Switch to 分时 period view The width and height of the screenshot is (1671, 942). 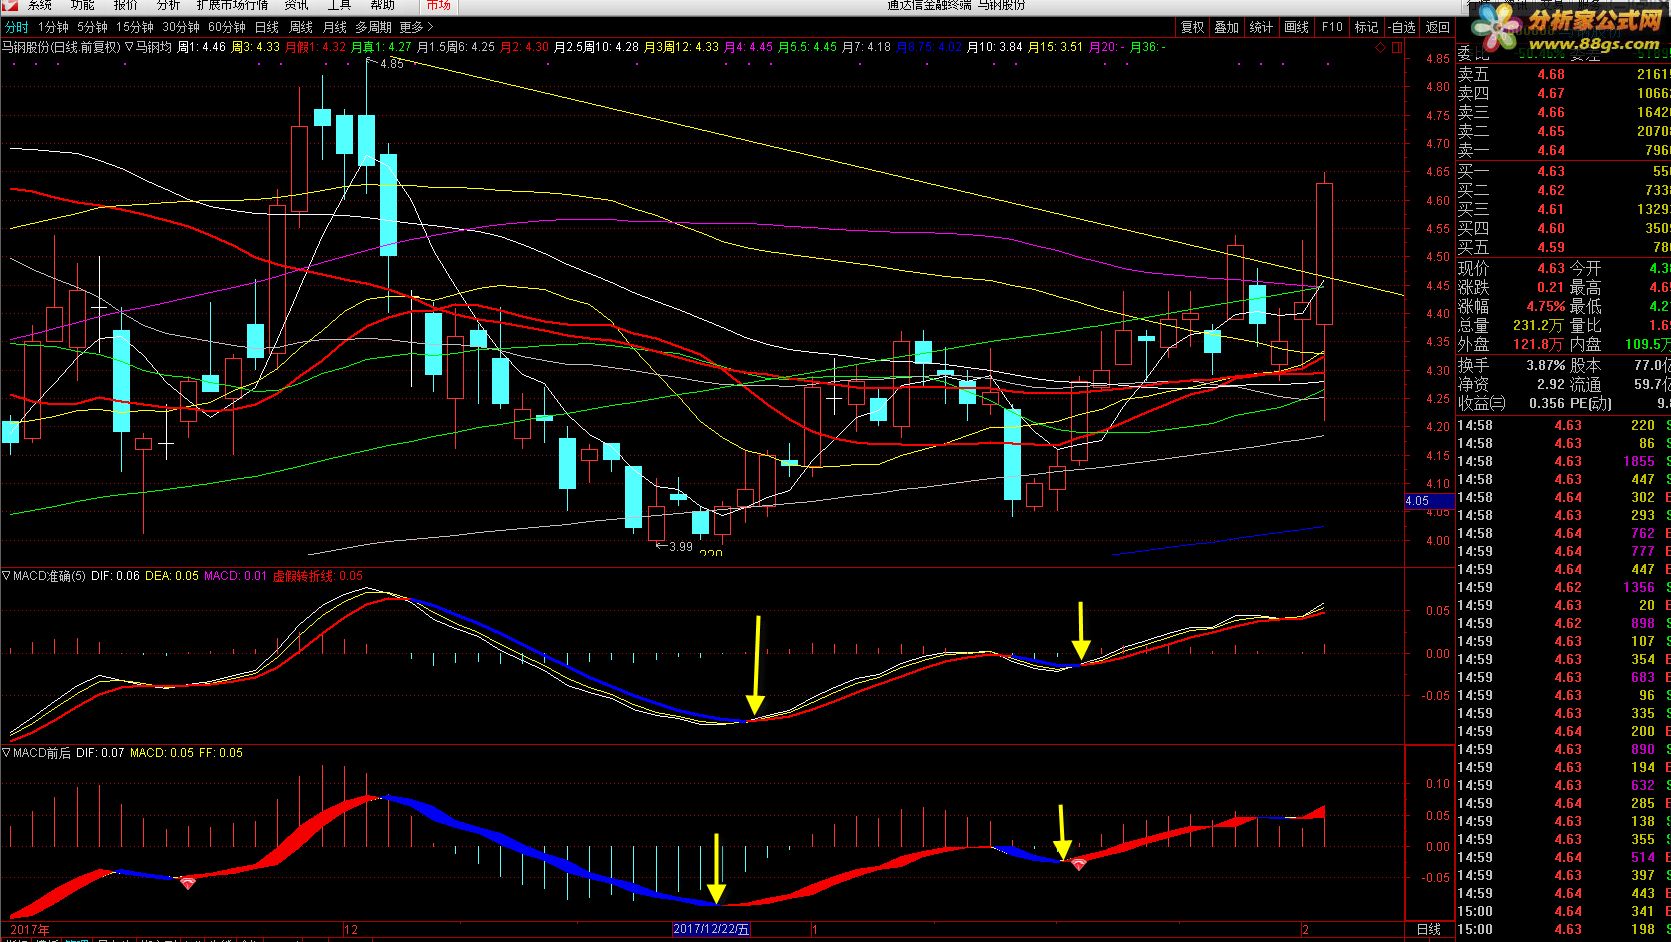pos(17,27)
